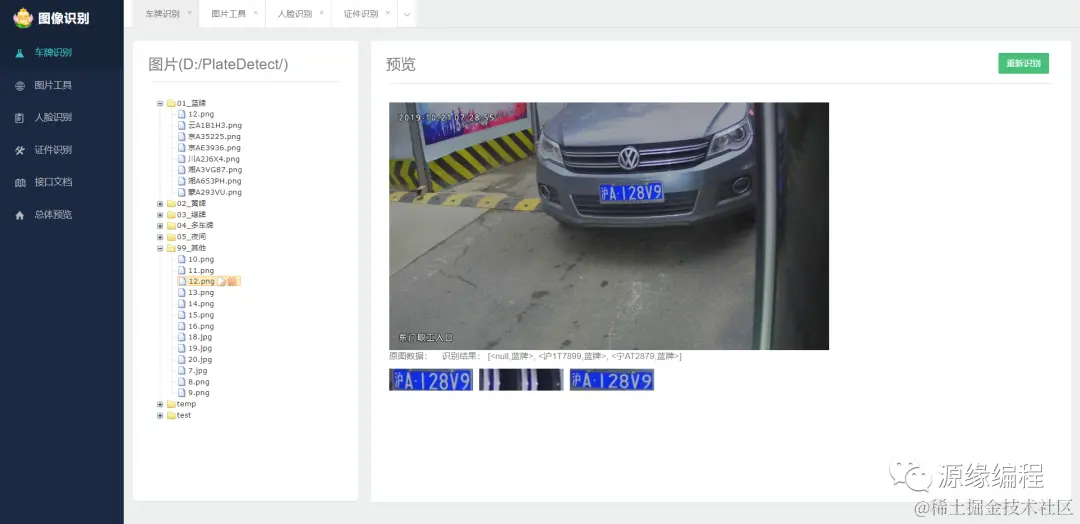This screenshot has height=524, width=1080.
Task: Collapse the 99_其他 folder node
Action: pos(160,248)
